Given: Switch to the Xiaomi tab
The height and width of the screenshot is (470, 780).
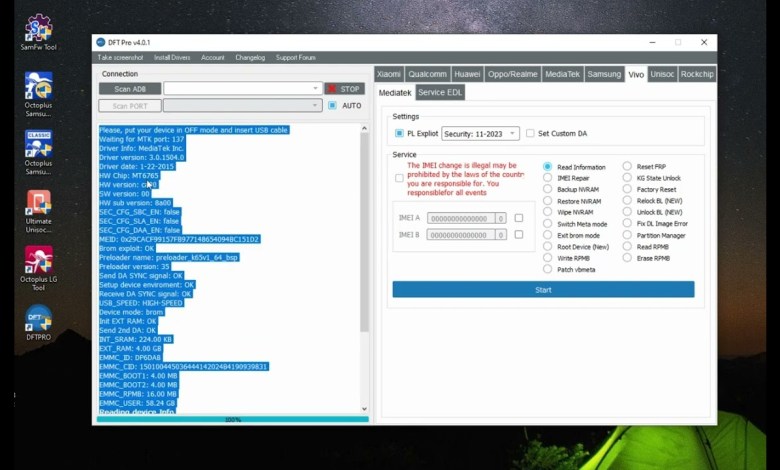Looking at the screenshot, I should coord(389,74).
